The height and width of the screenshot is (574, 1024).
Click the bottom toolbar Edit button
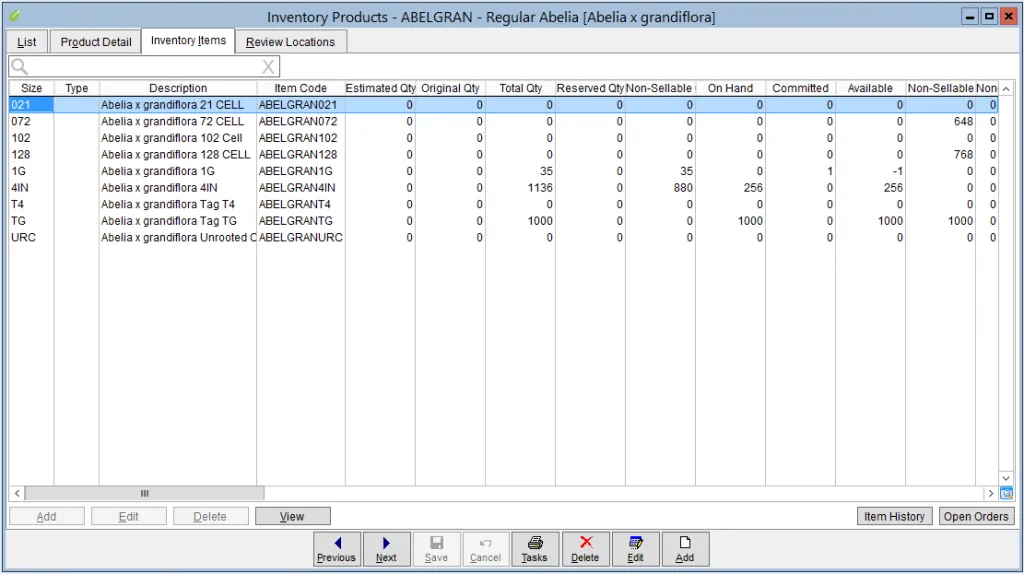[635, 549]
